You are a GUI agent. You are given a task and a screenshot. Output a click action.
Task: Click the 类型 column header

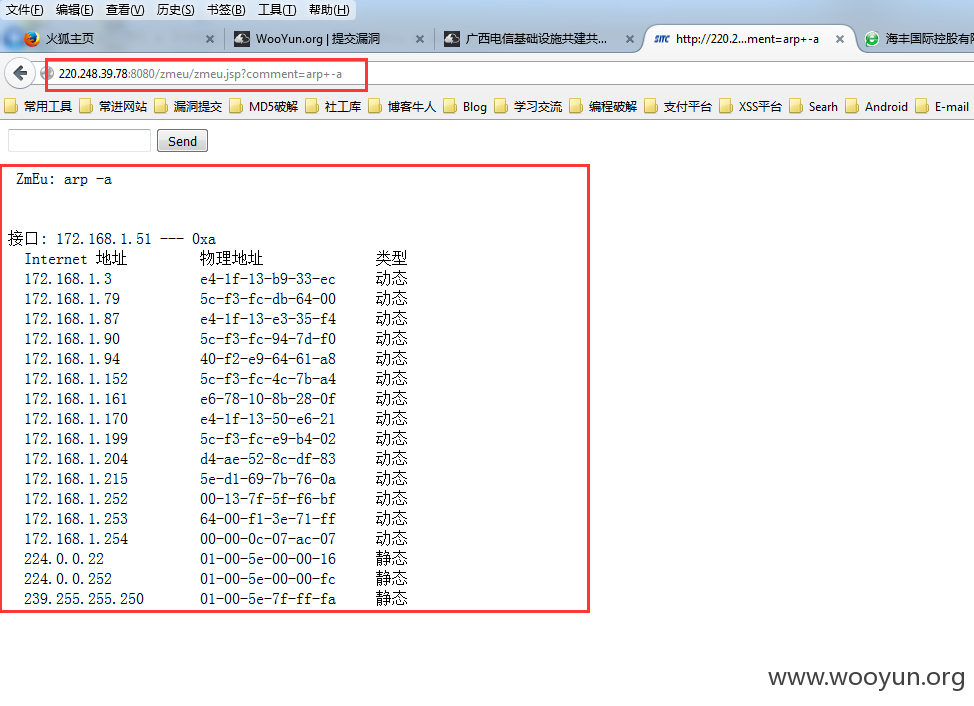click(x=391, y=258)
